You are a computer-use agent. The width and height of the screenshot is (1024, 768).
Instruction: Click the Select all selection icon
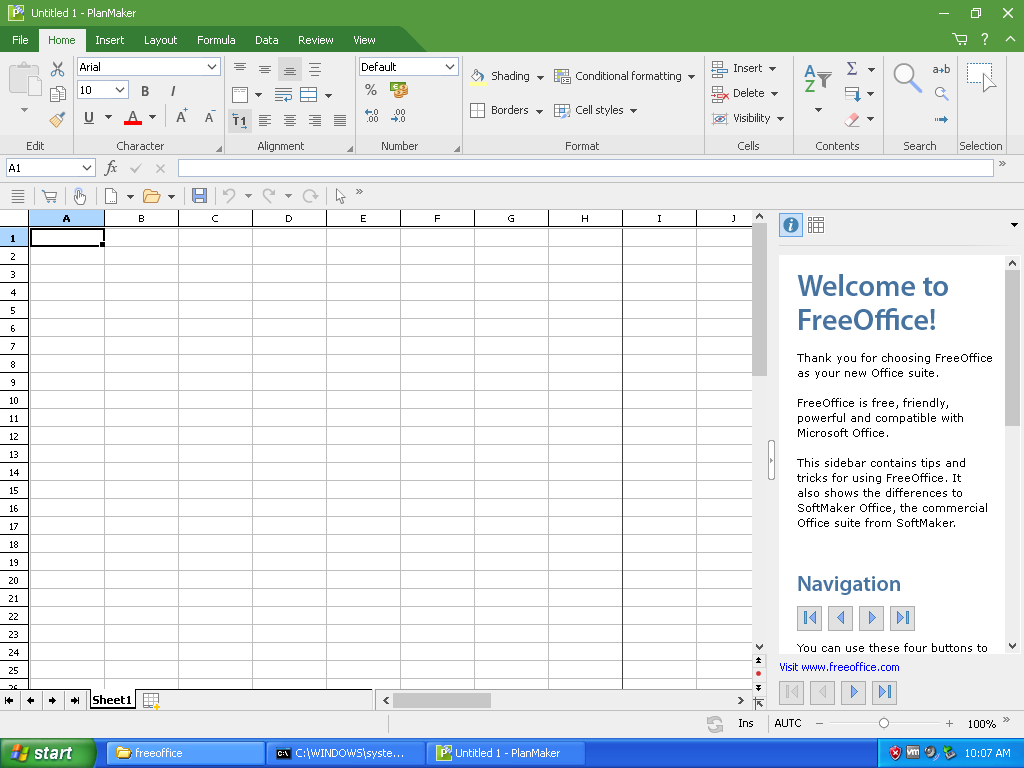[x=982, y=78]
